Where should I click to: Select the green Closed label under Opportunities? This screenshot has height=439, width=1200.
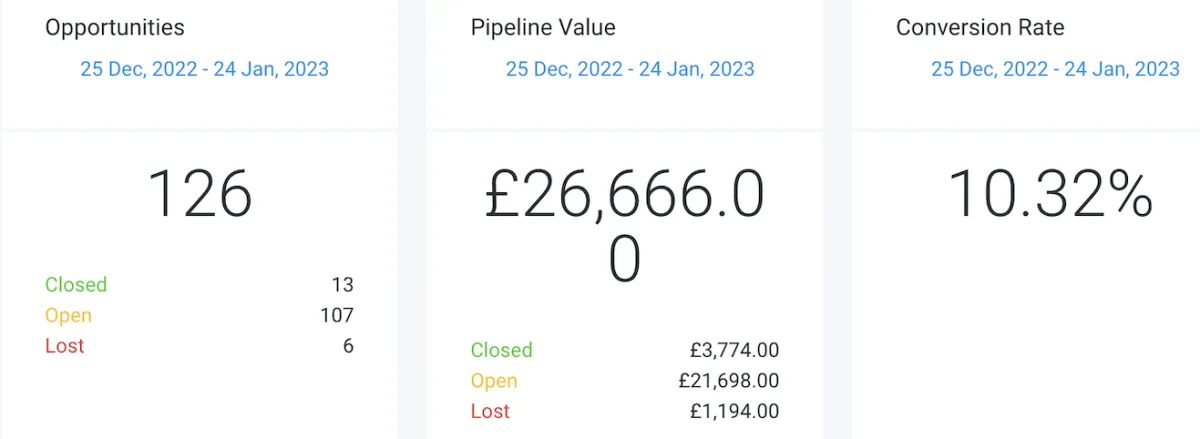coord(76,285)
